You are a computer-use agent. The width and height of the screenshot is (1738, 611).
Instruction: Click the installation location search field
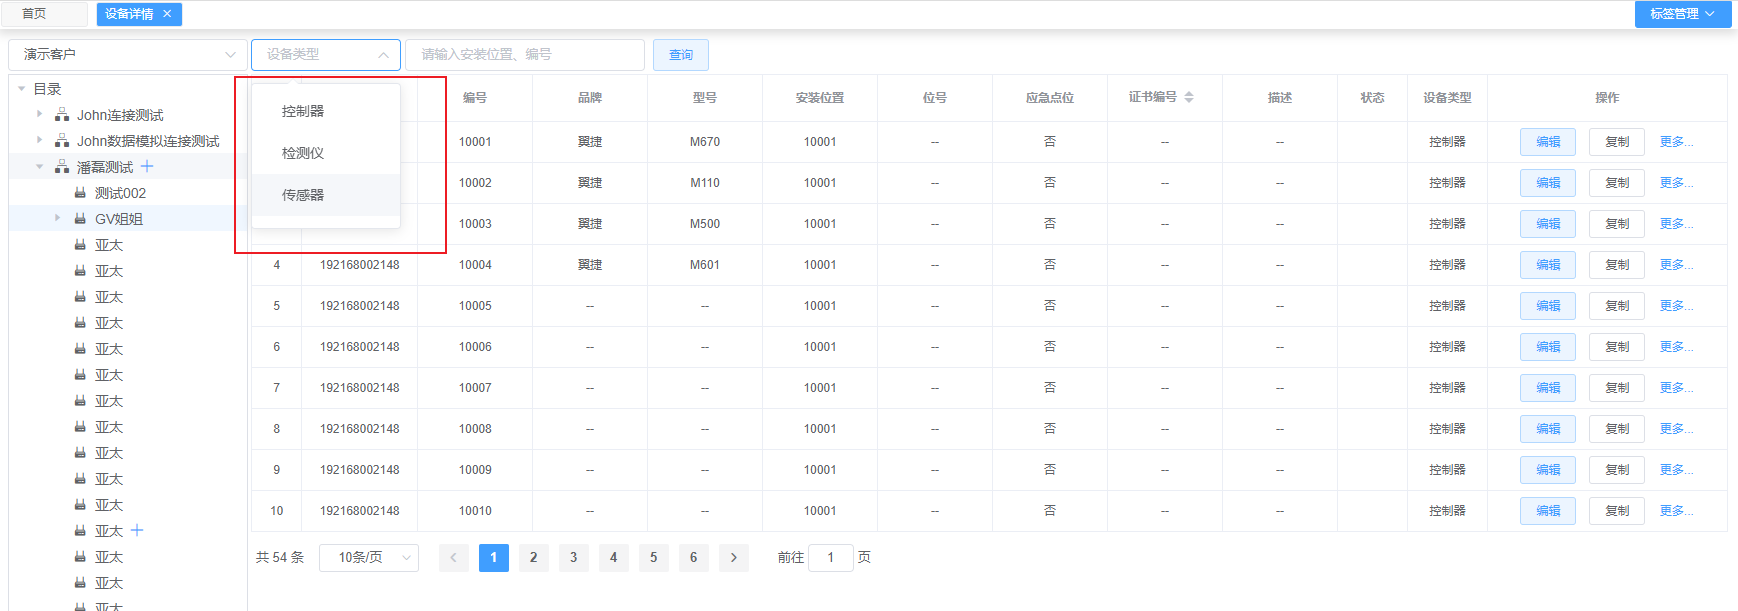pos(524,55)
